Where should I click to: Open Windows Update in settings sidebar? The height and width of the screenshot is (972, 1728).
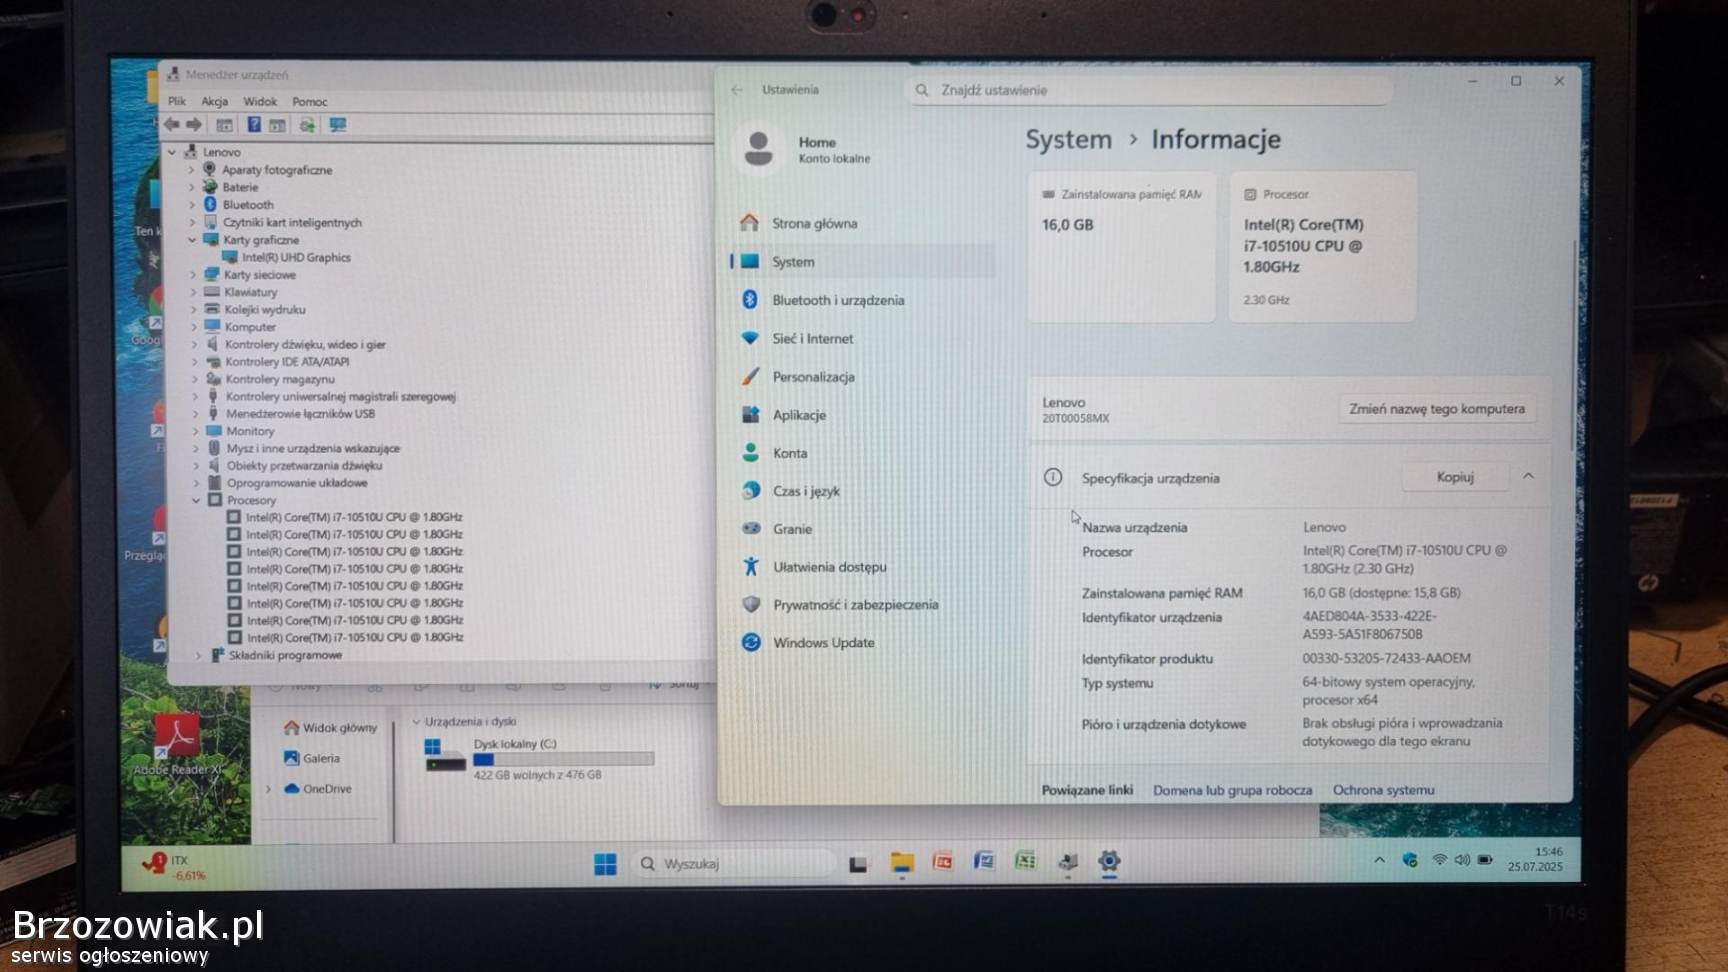point(822,643)
